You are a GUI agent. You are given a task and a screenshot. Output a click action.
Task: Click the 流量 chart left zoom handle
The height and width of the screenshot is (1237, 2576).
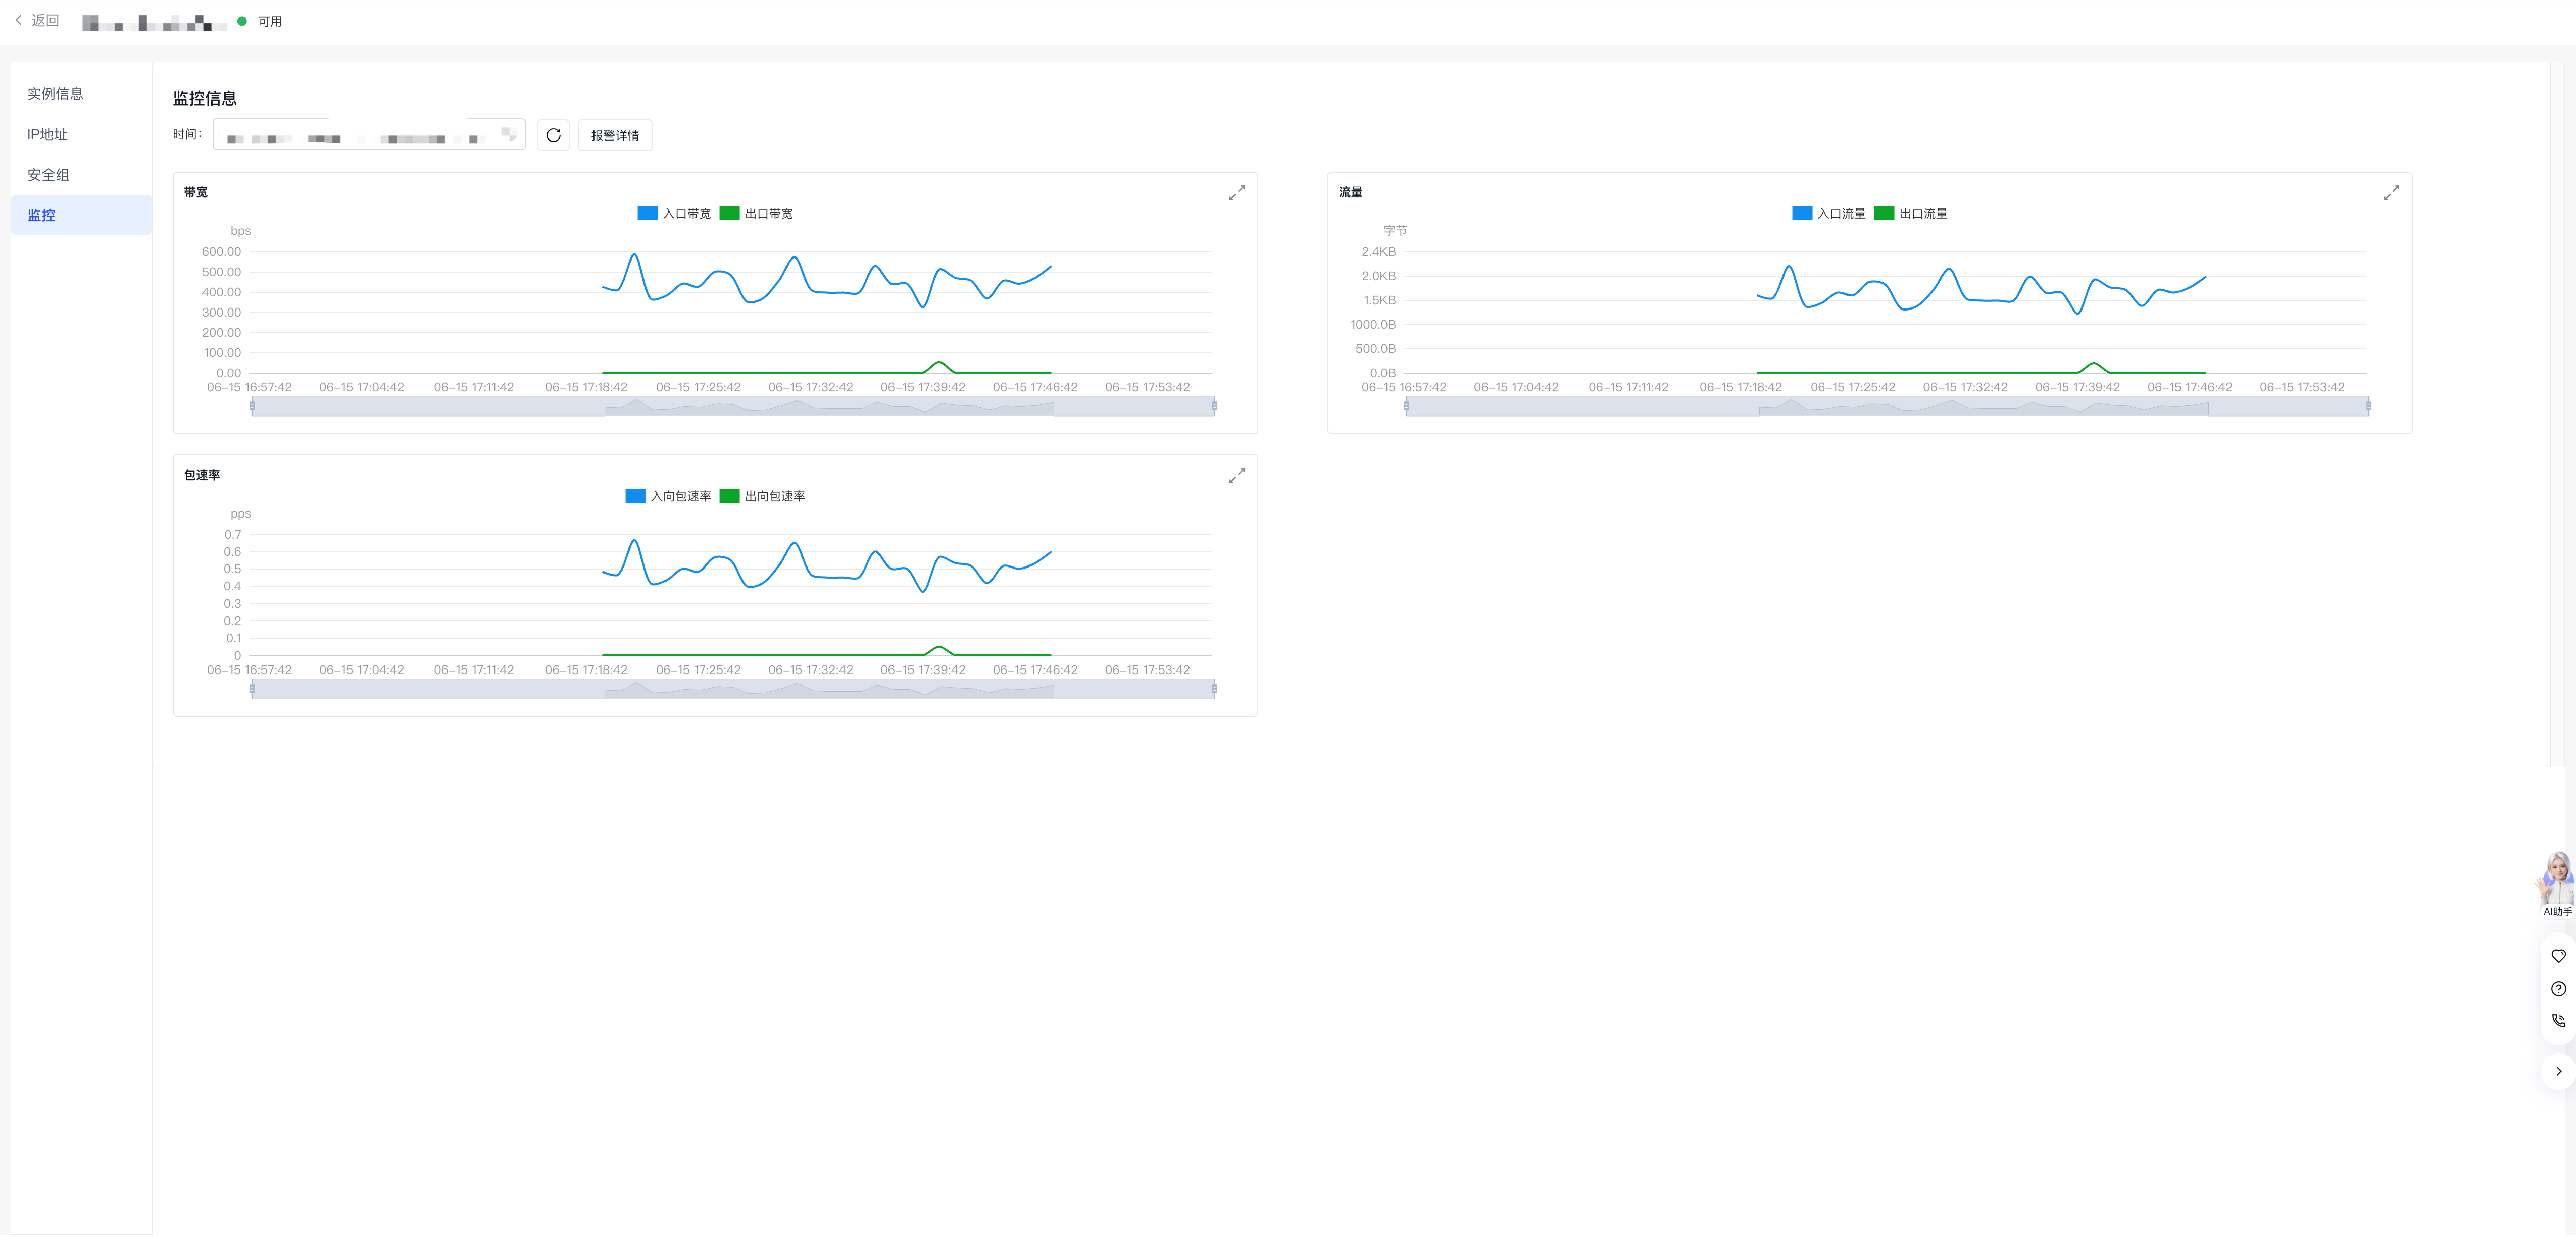(1407, 406)
